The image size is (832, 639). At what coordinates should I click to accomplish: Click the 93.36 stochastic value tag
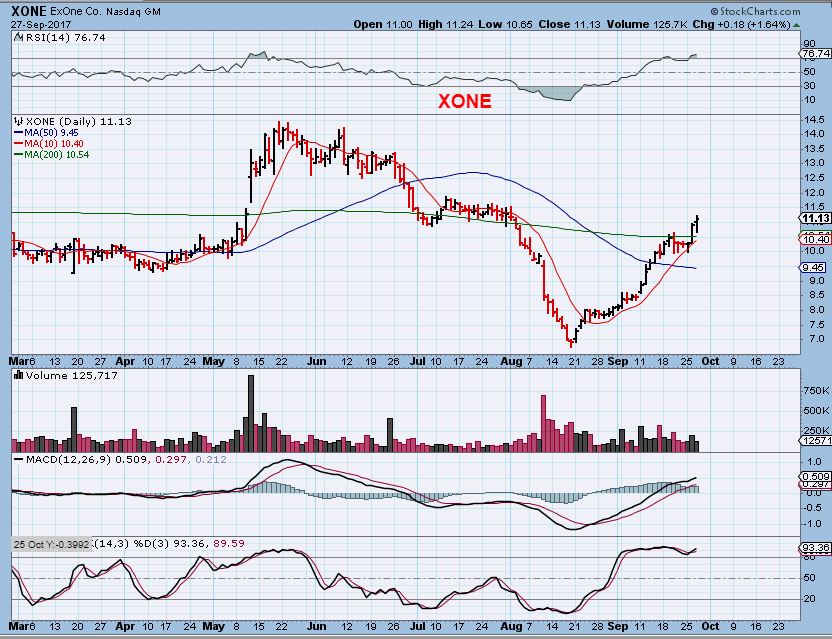coord(815,548)
